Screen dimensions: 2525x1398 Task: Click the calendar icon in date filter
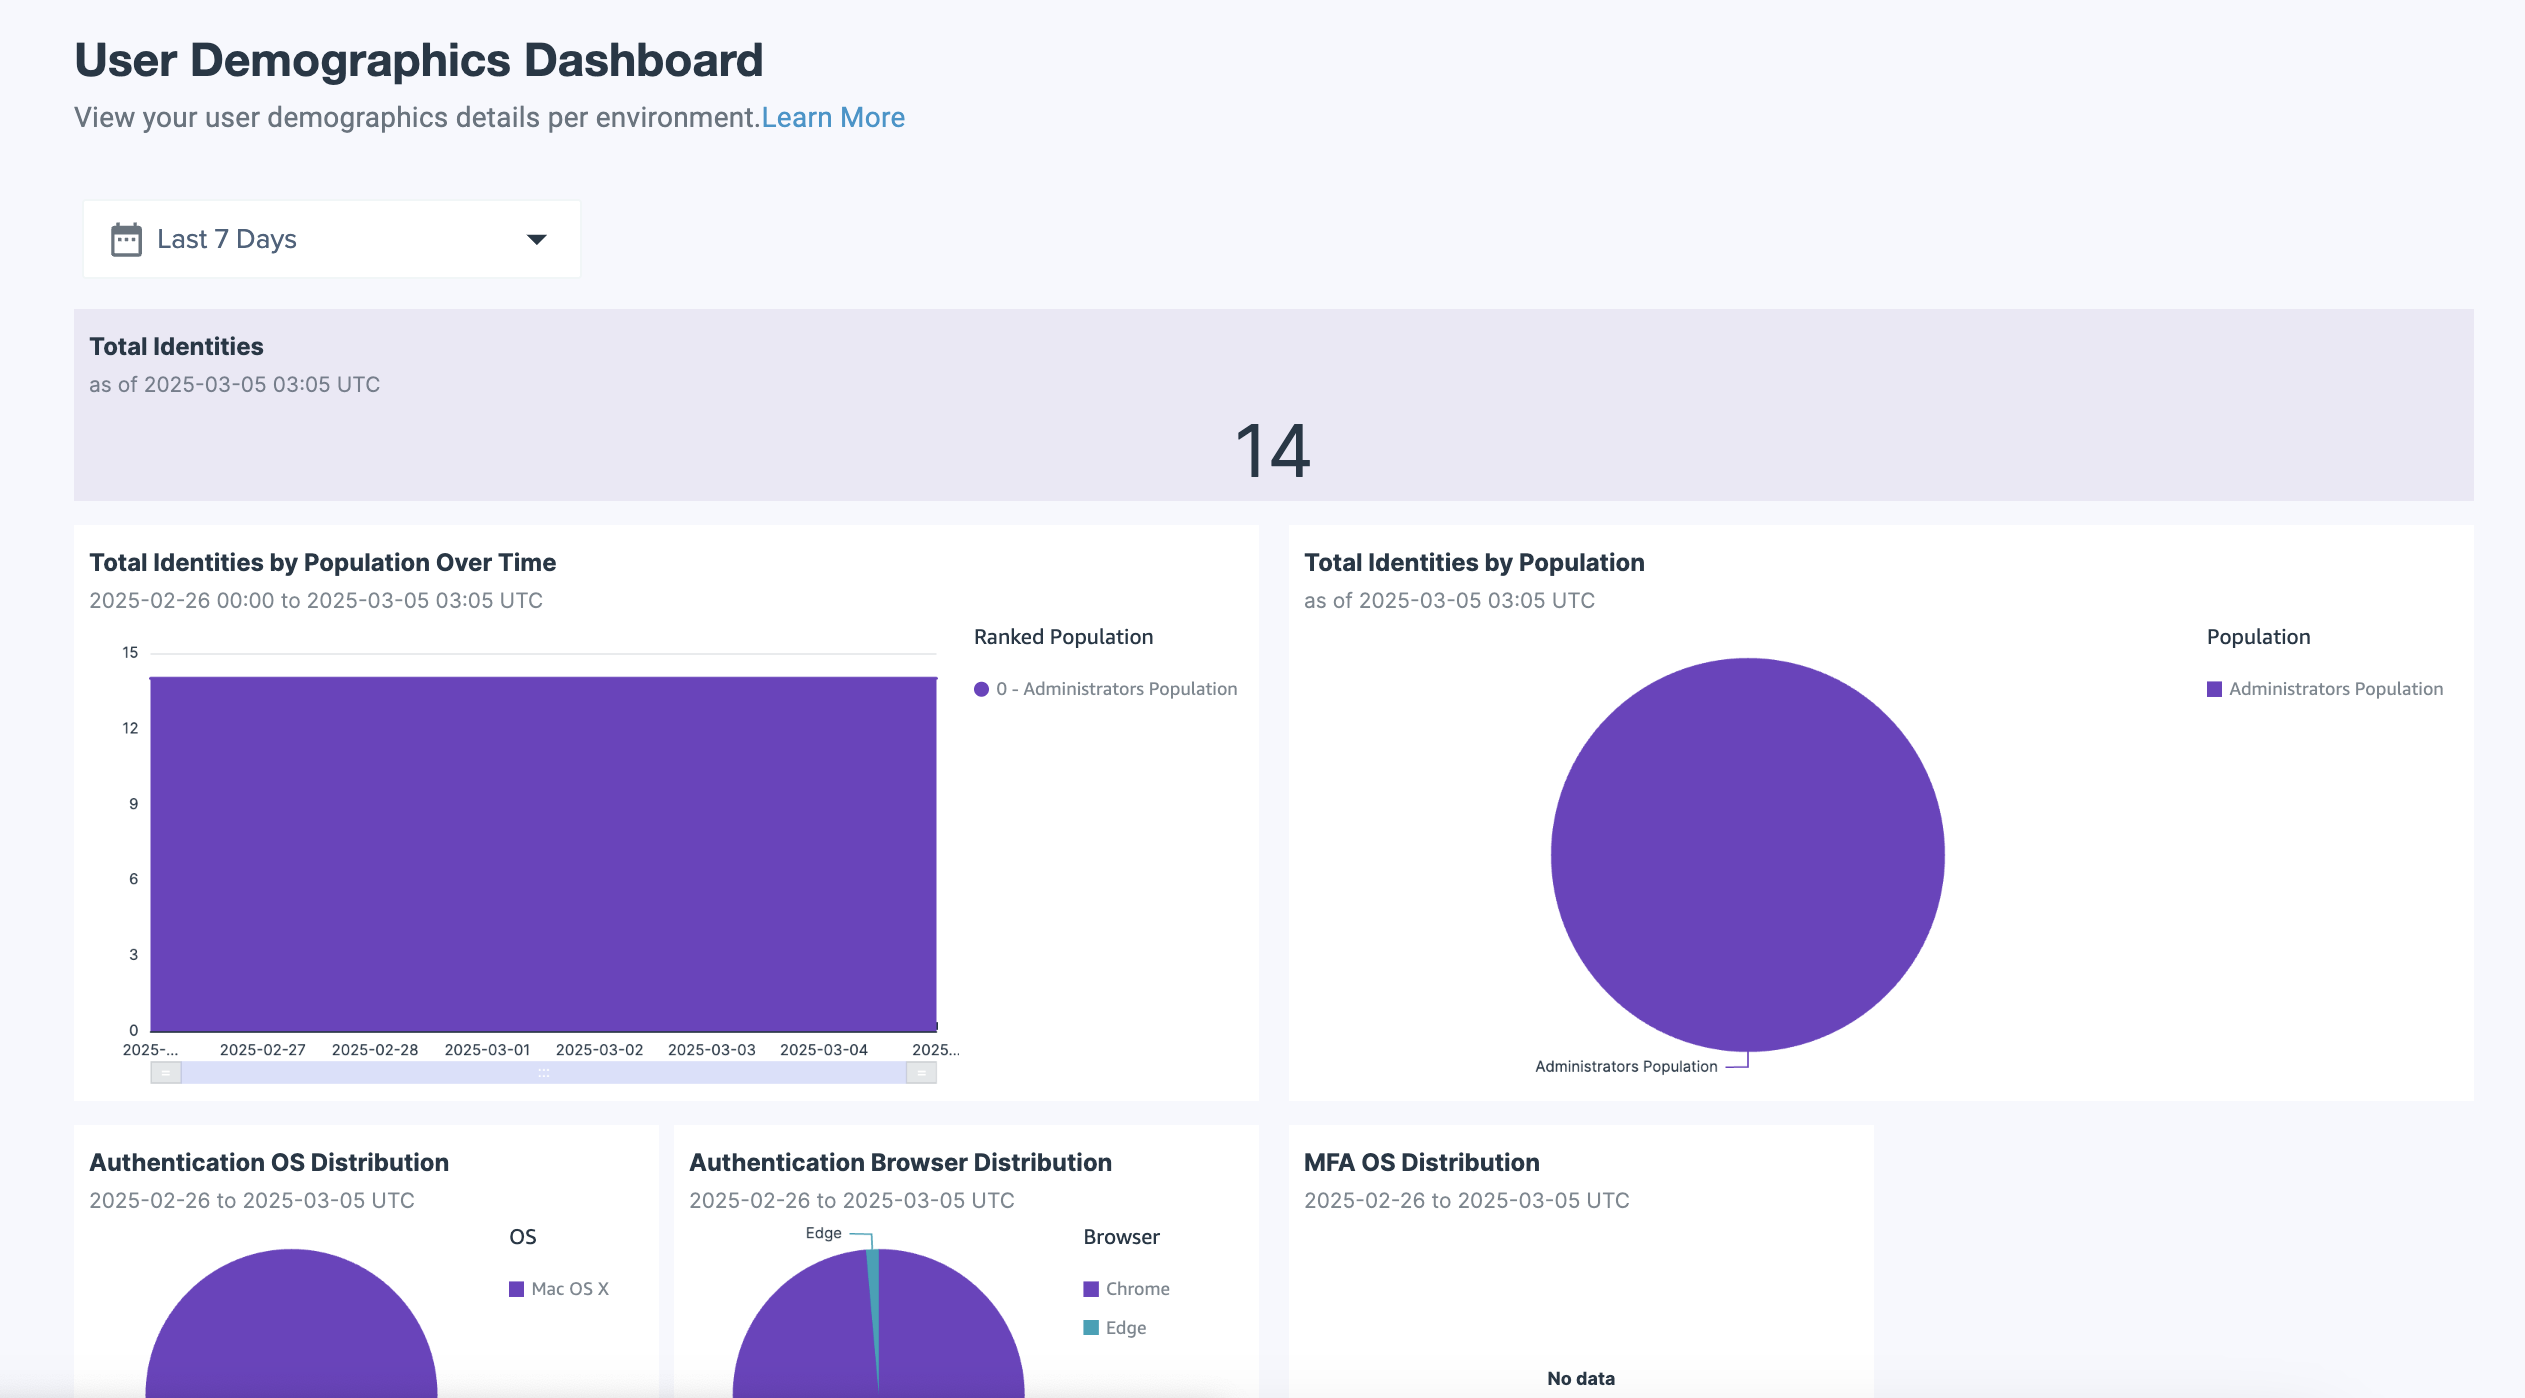coord(126,239)
